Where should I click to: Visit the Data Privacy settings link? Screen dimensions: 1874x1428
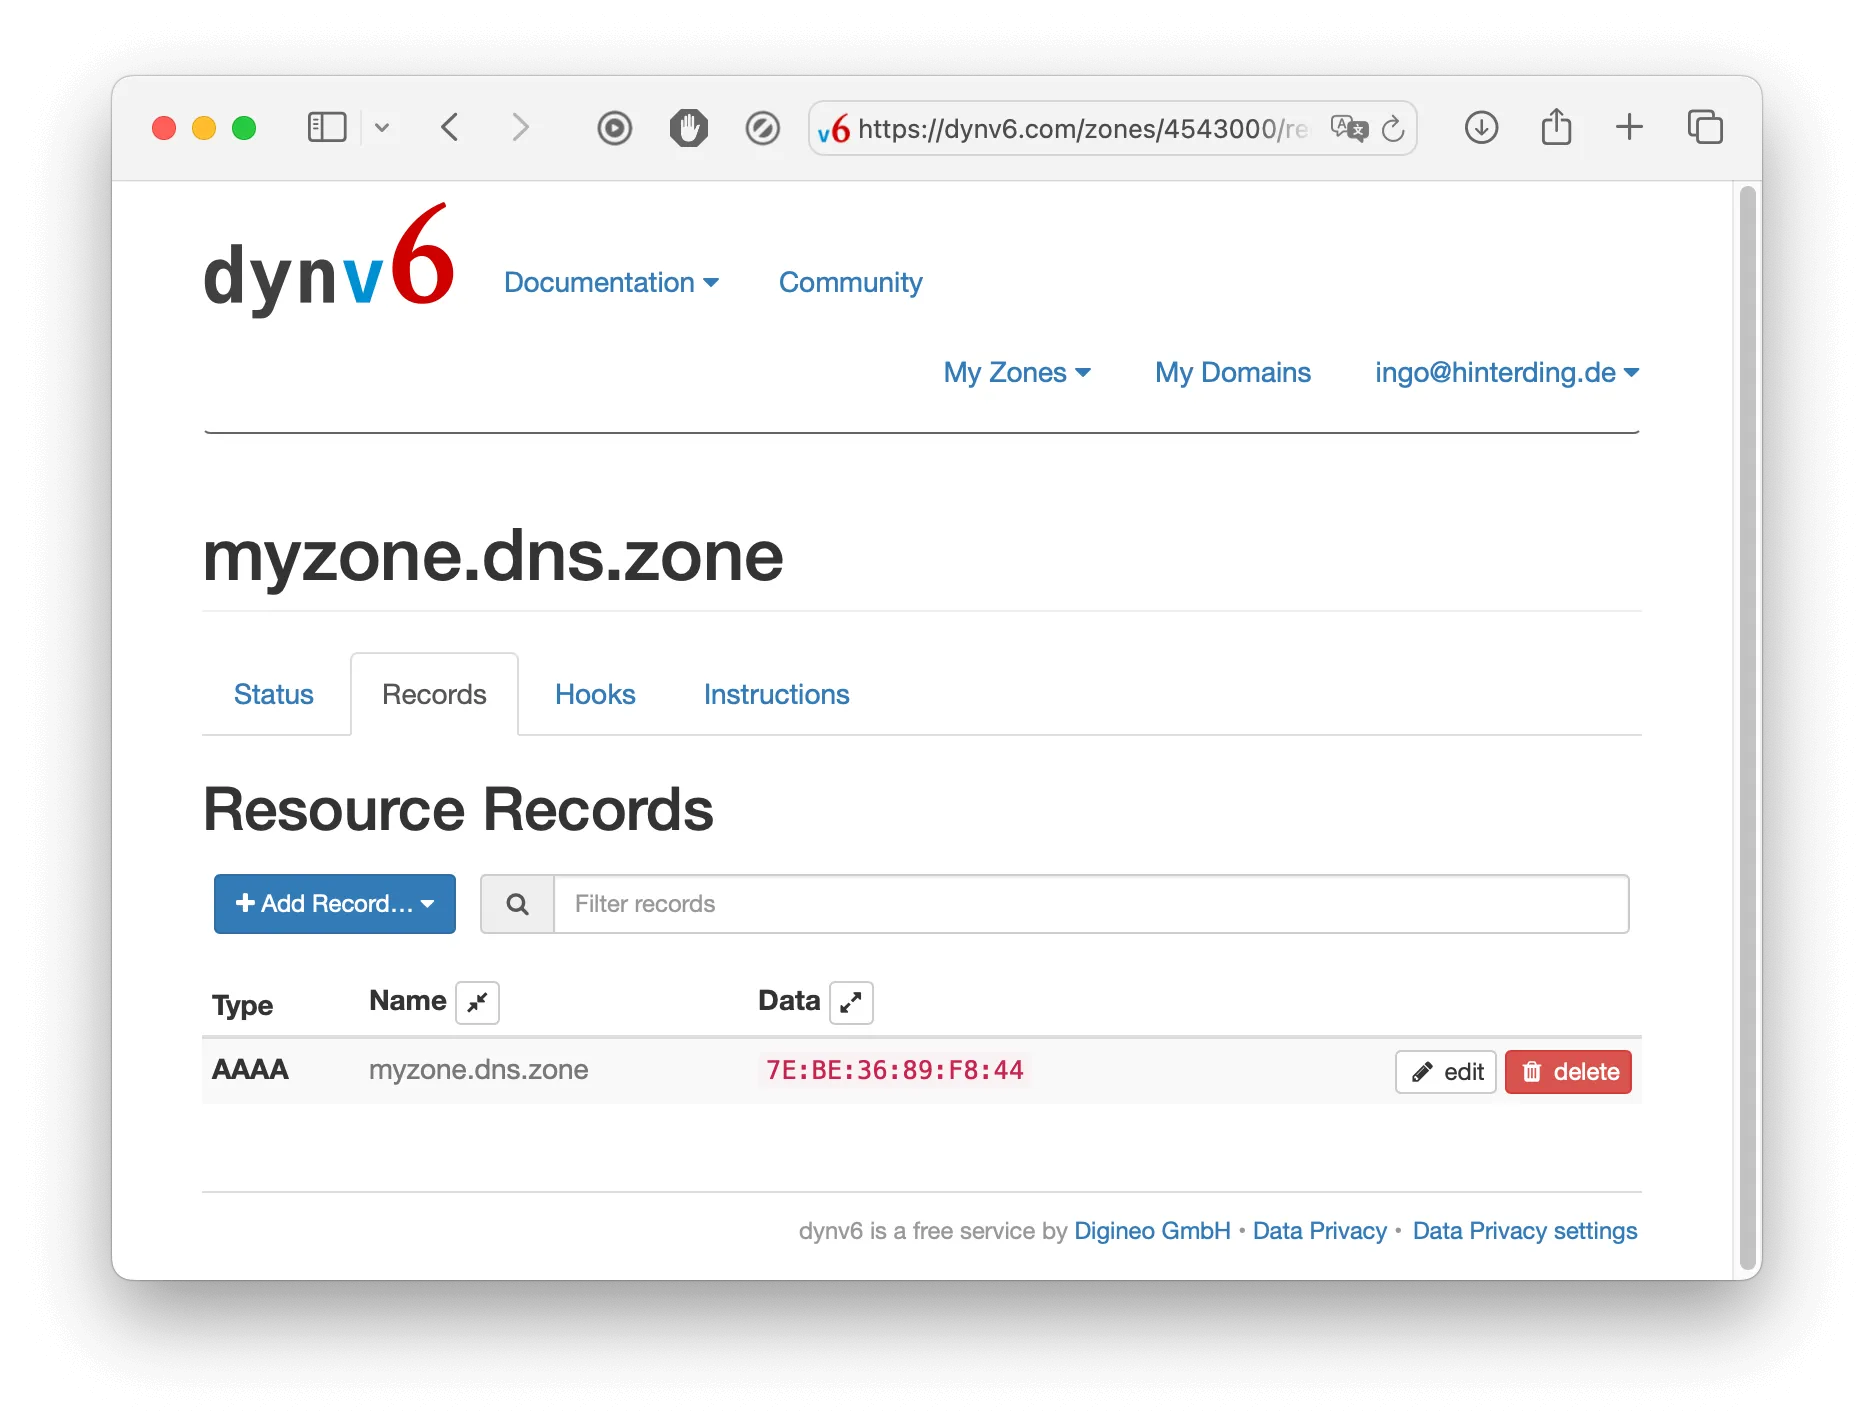click(1524, 1231)
